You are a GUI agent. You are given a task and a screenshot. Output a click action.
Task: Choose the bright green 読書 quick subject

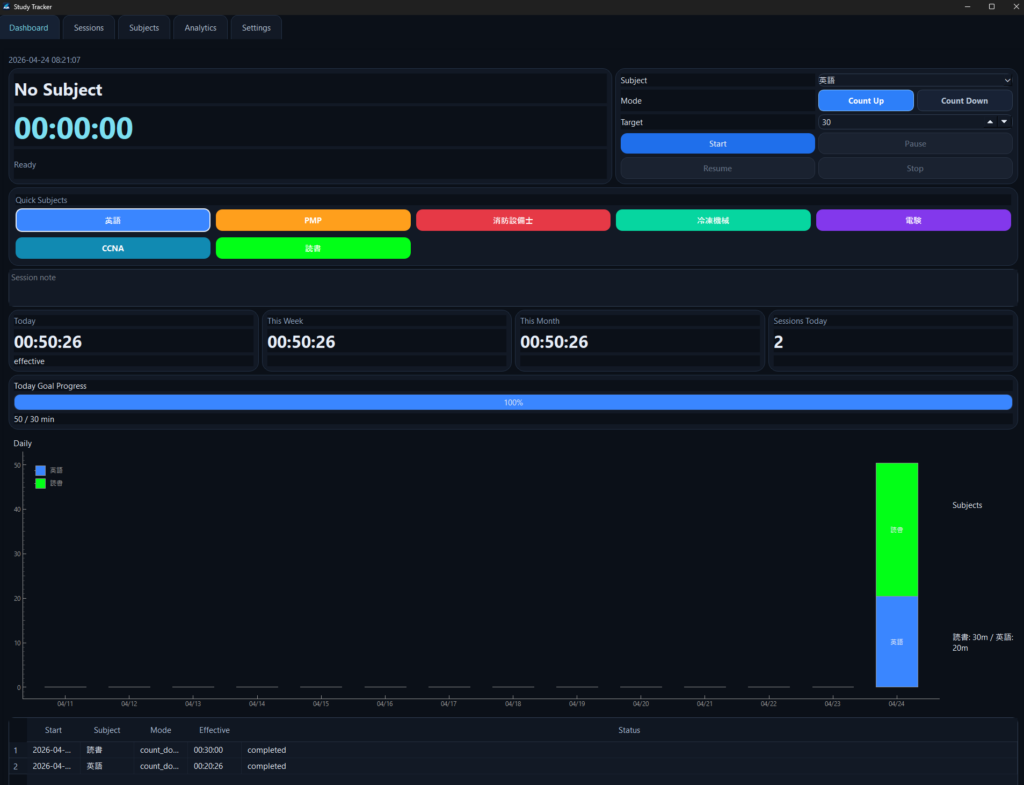coord(313,248)
